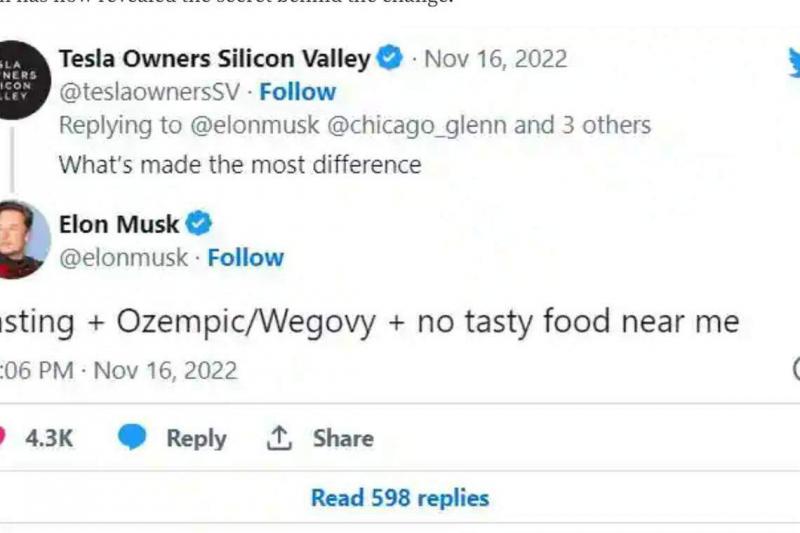Like the tweet via the heart icon
Image resolution: width=800 pixels, height=533 pixels.
pyautogui.click(x=3, y=438)
